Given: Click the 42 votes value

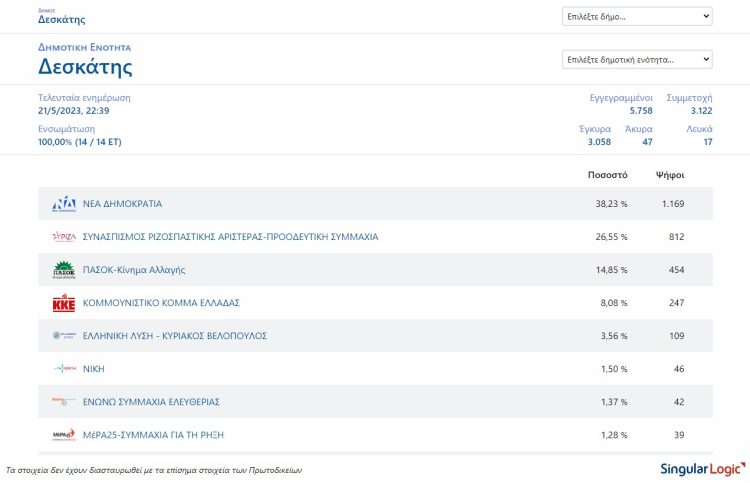Looking at the screenshot, I should pyautogui.click(x=679, y=402).
